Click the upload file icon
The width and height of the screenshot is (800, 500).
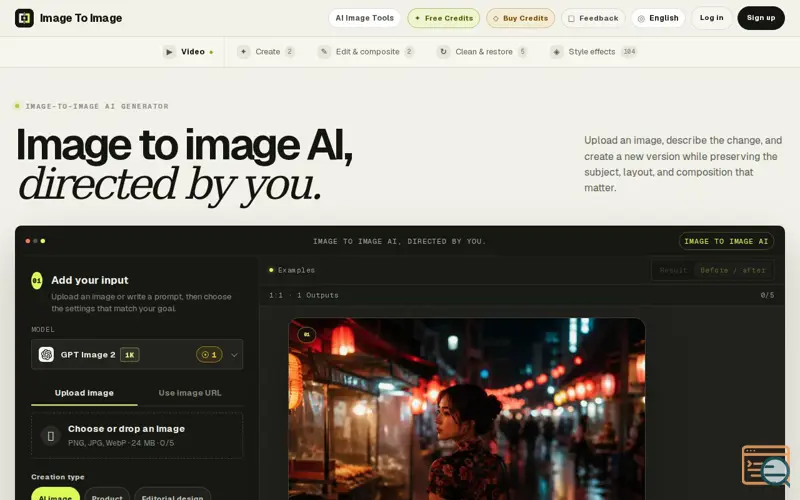(51, 436)
